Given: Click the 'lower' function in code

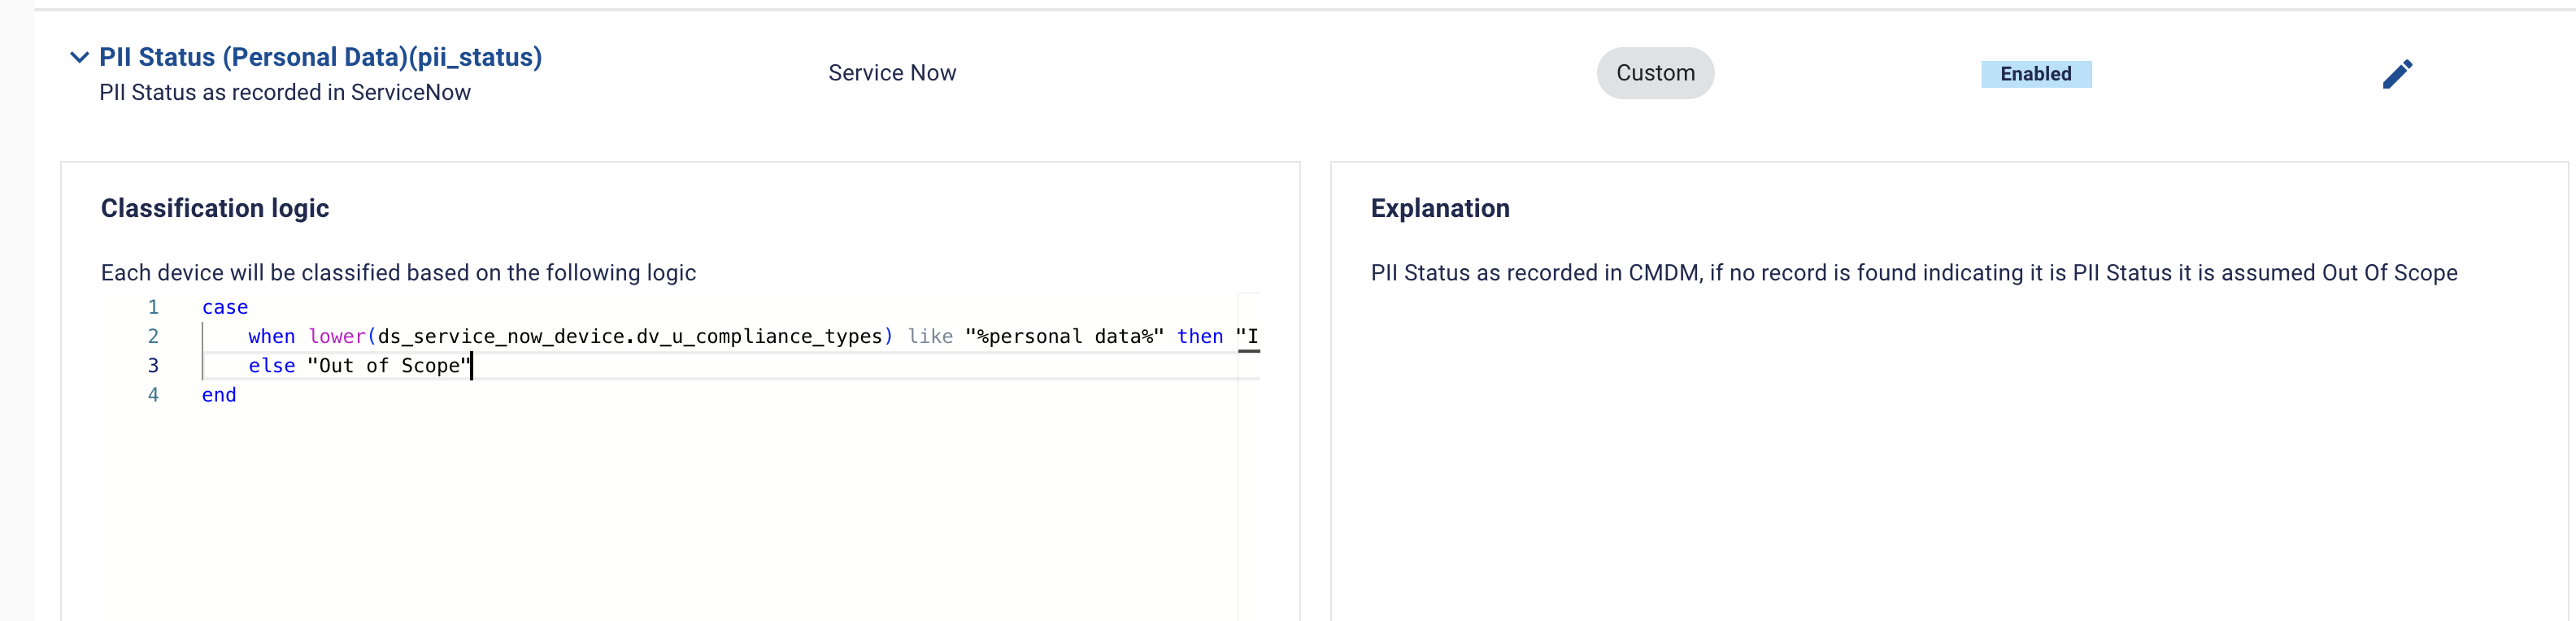Looking at the screenshot, I should [x=336, y=336].
